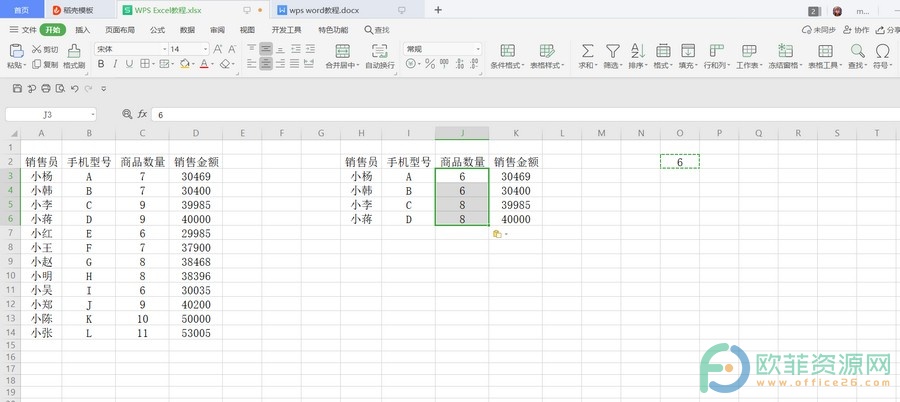
Task: Click the ribbon Find (查找) magnifier icon
Action: (x=858, y=51)
